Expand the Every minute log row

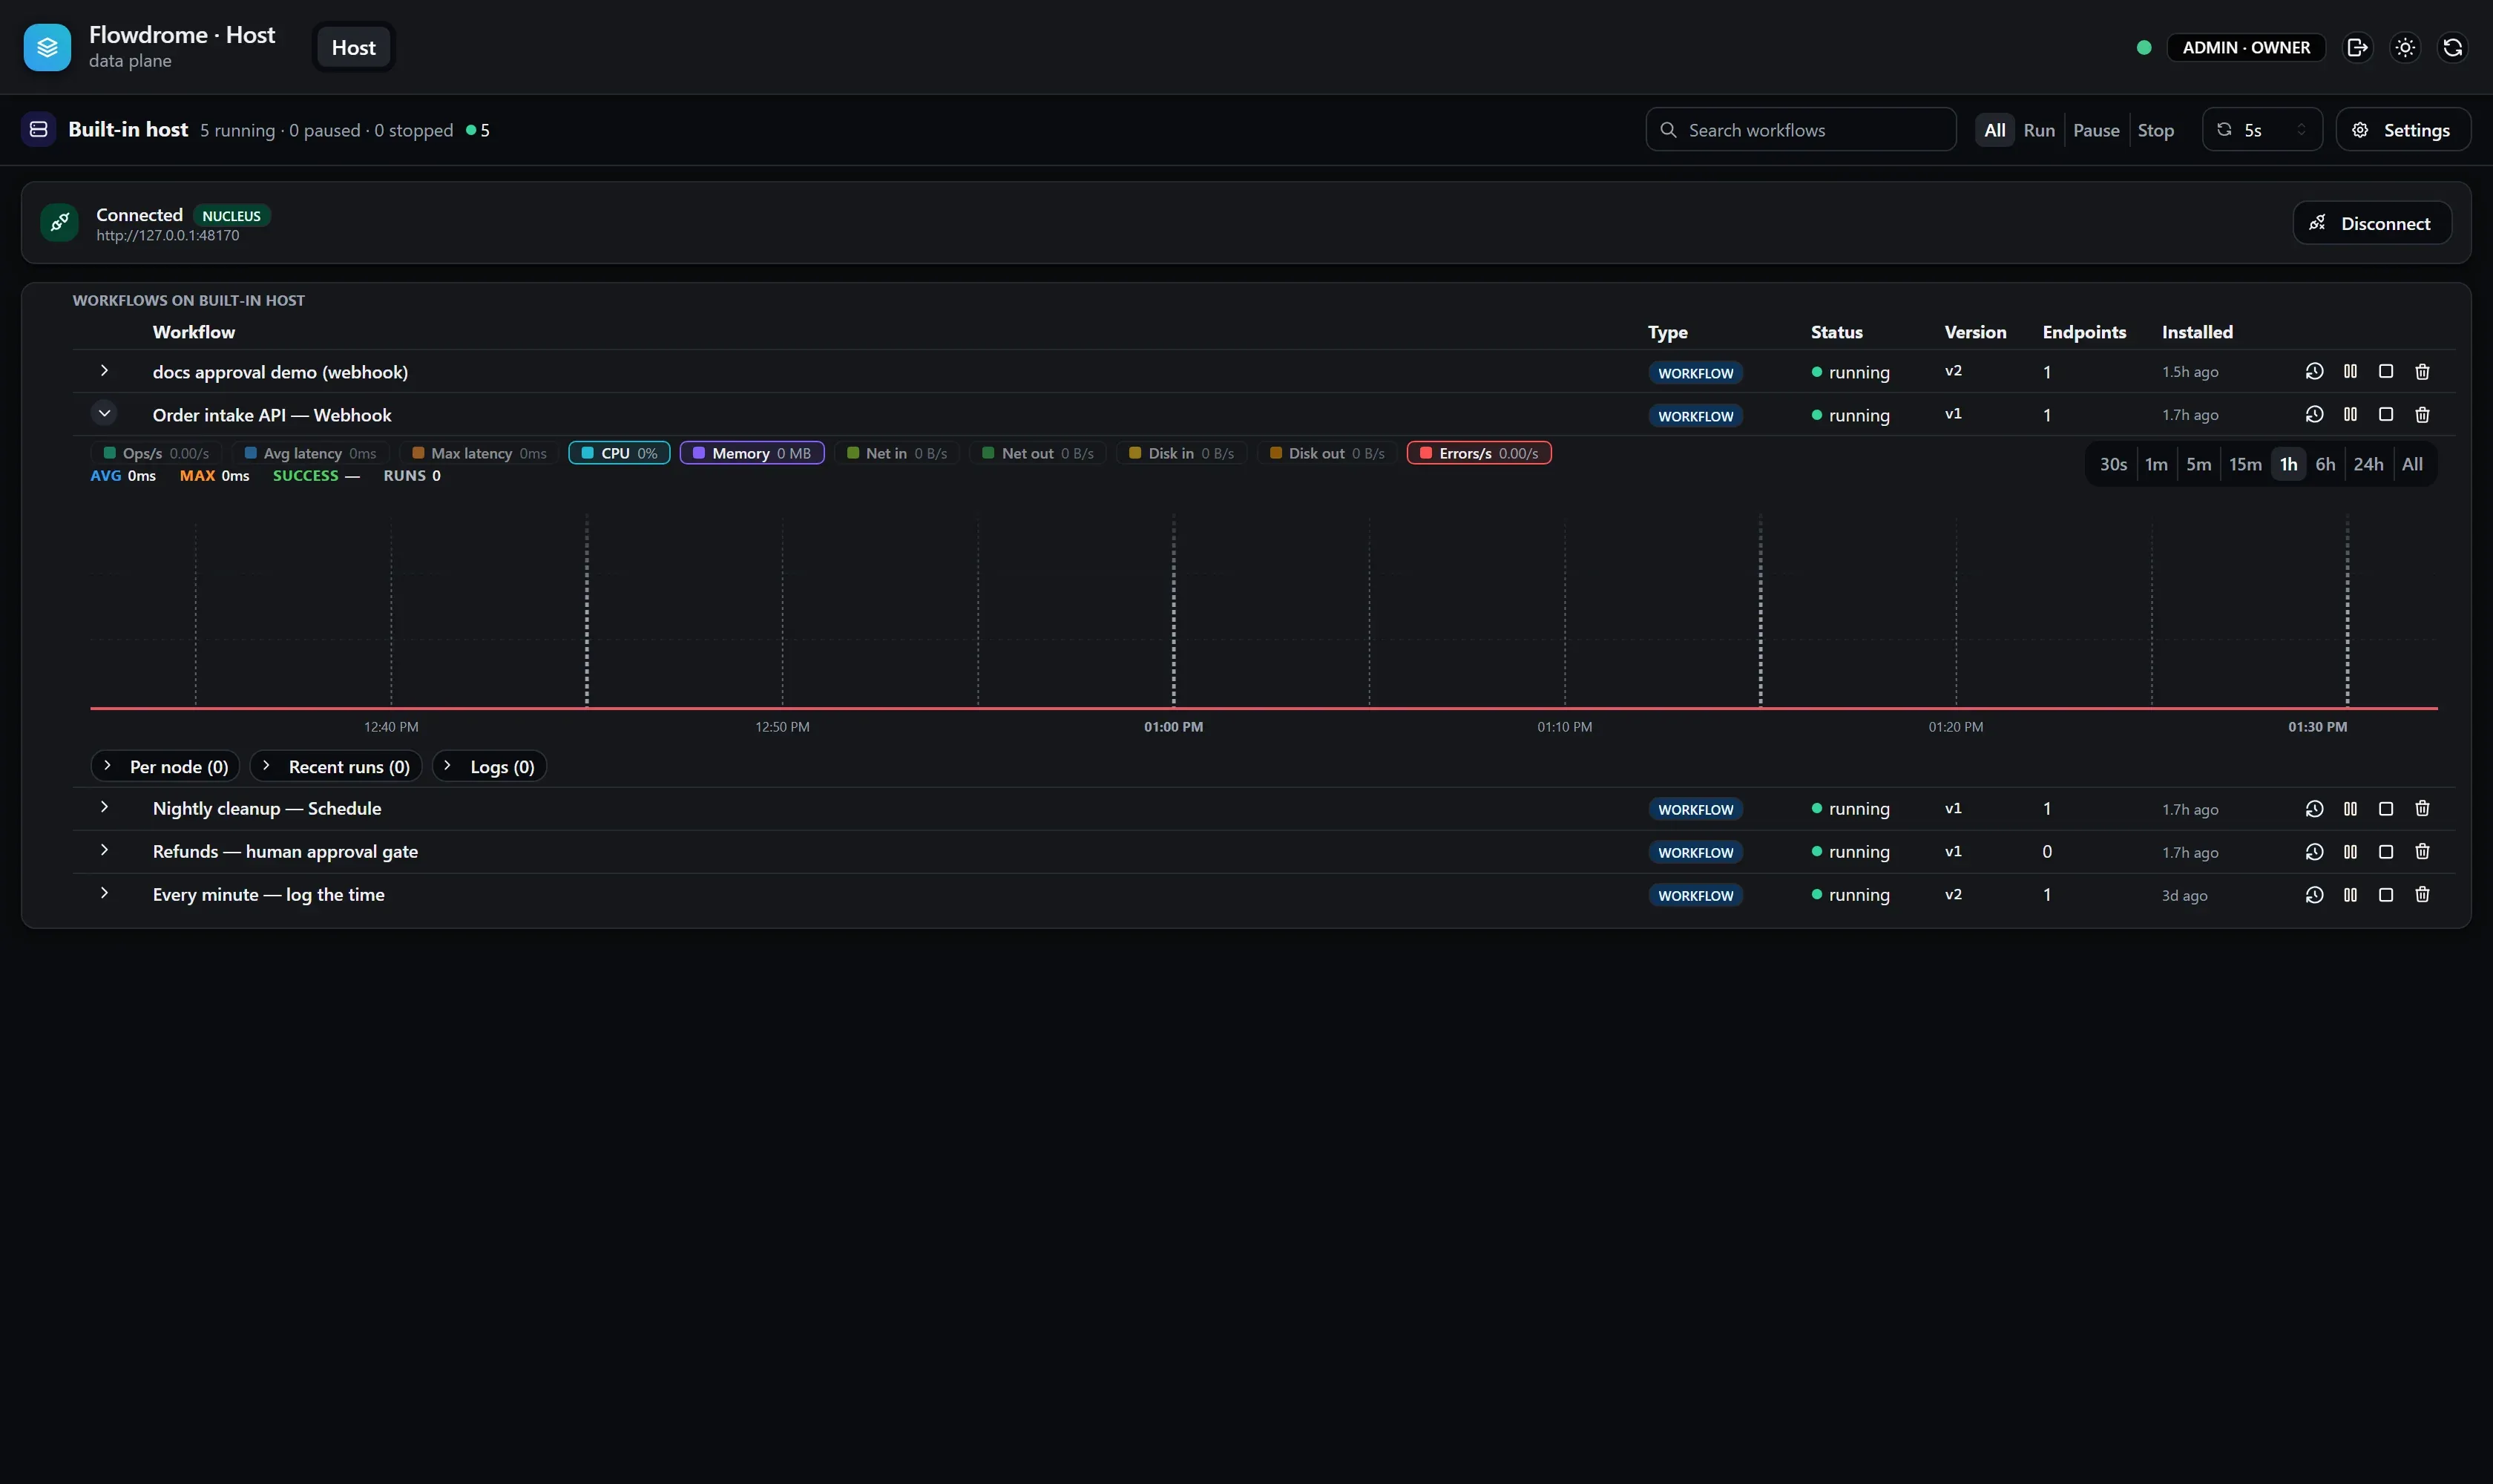coord(104,892)
